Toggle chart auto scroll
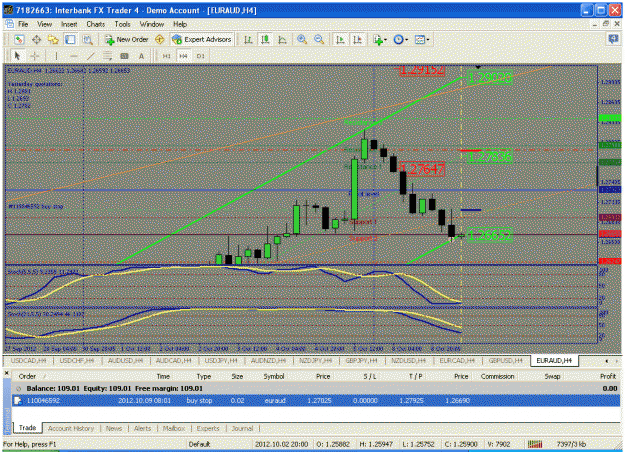 coord(340,39)
